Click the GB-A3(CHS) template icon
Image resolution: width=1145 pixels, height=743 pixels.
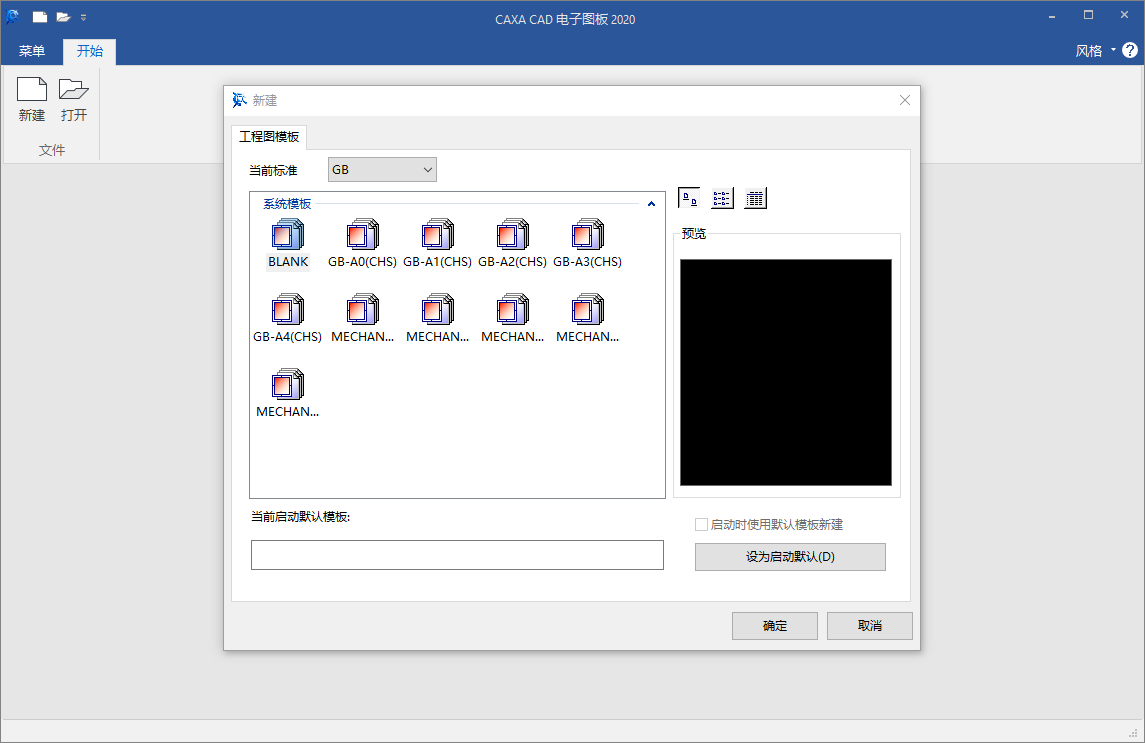tap(587, 235)
